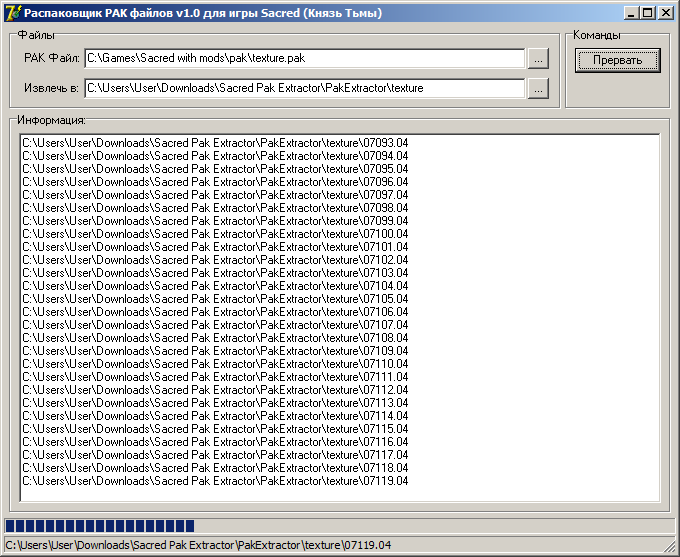Click the Команды group label
The image size is (680, 557).
click(597, 35)
